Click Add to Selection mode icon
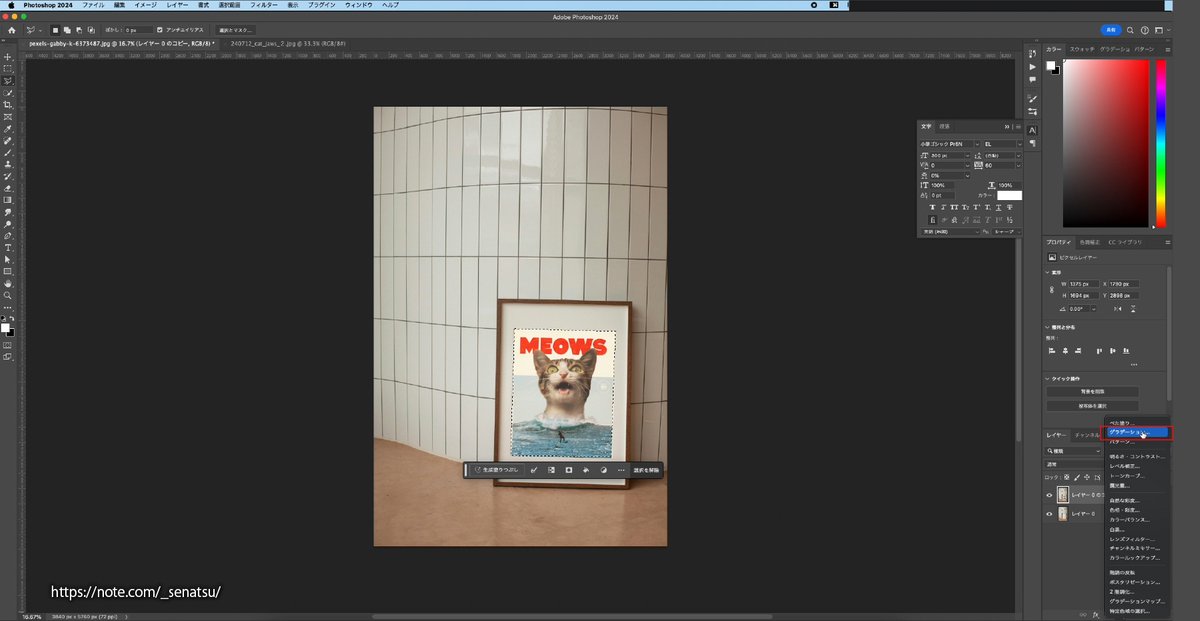1200x621 pixels. pyautogui.click(x=68, y=30)
